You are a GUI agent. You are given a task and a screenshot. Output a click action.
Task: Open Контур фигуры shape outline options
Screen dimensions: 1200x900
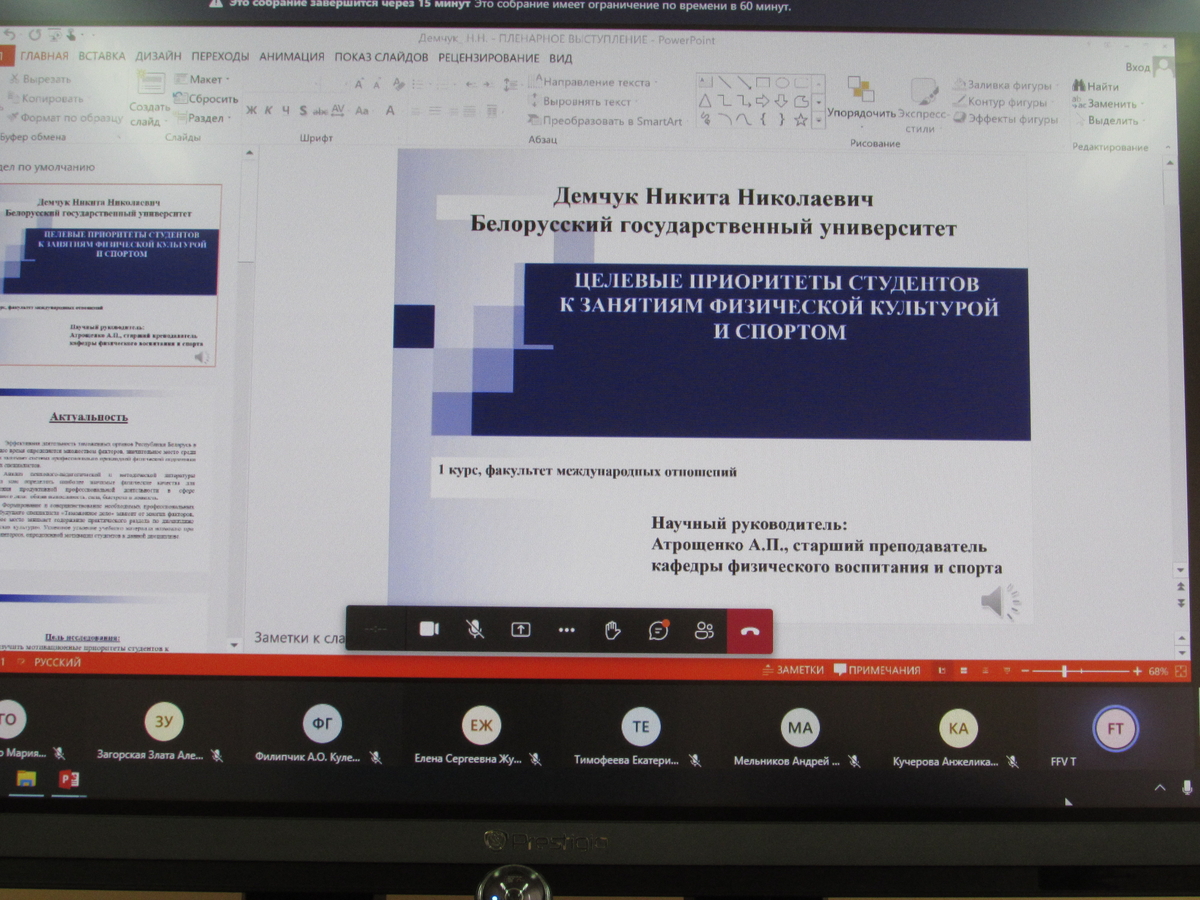[1001, 102]
